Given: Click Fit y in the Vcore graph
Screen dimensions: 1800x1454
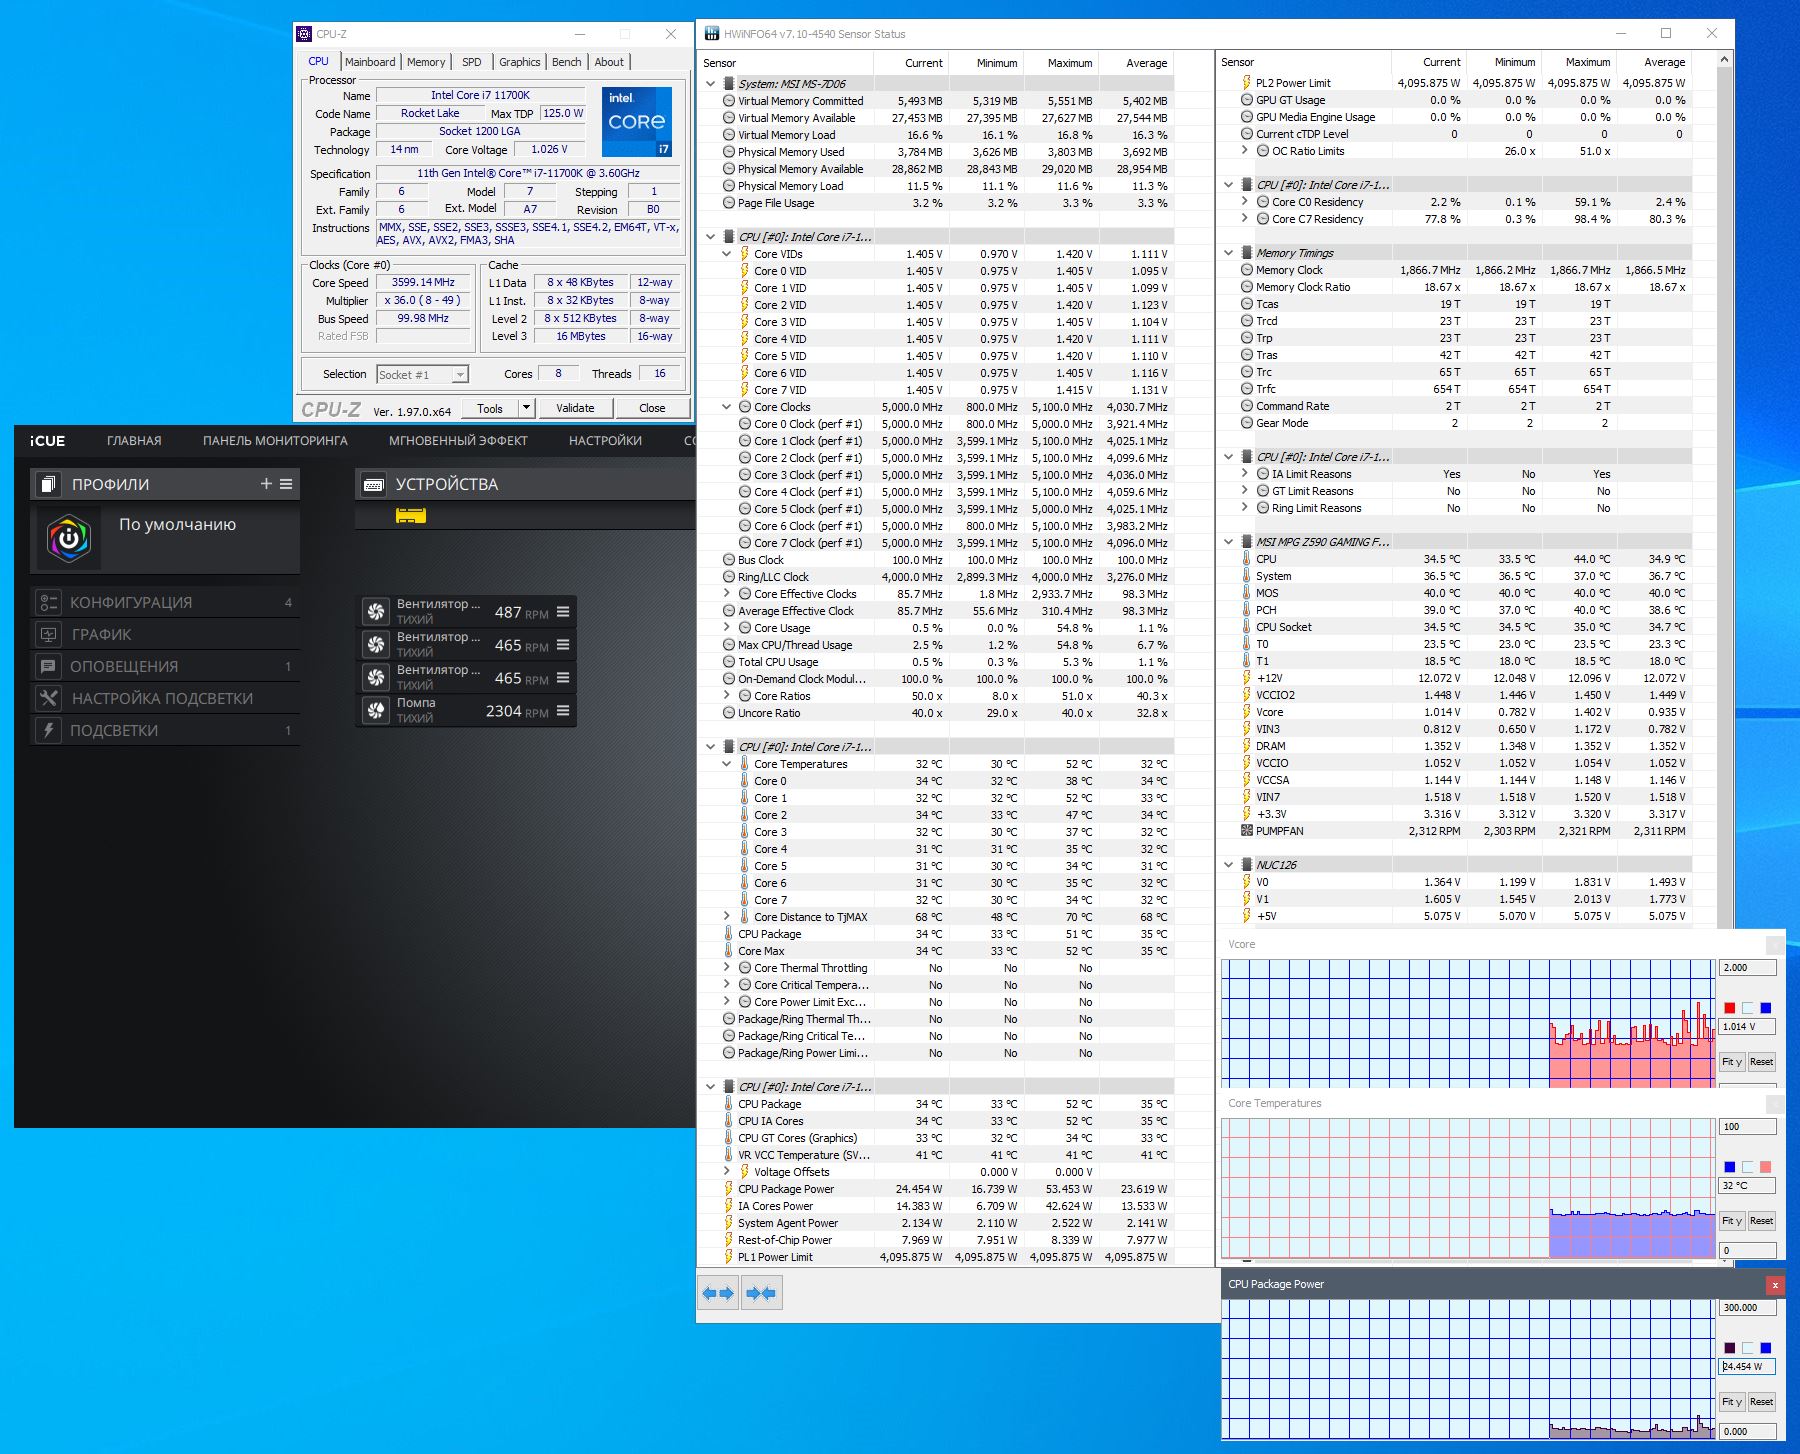Looking at the screenshot, I should [1732, 1062].
